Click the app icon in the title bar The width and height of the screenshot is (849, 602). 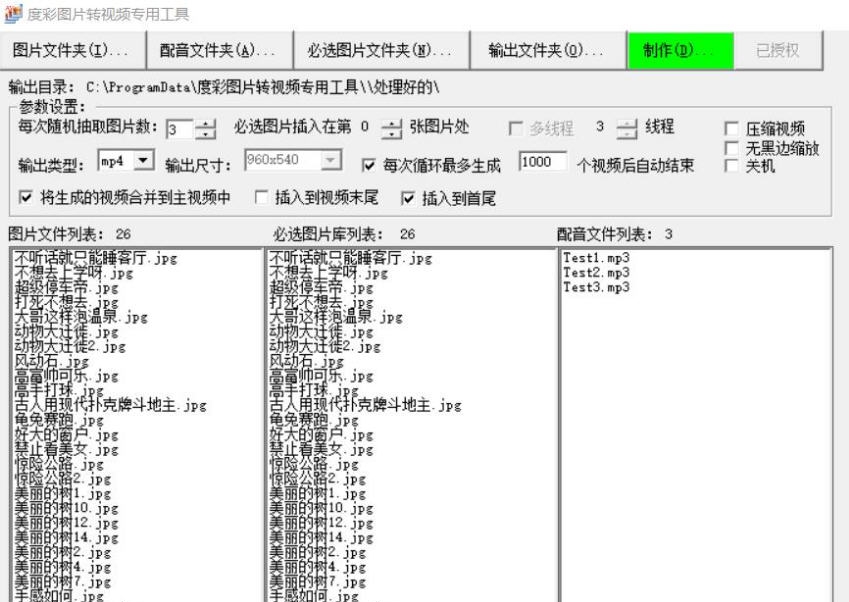coord(10,12)
